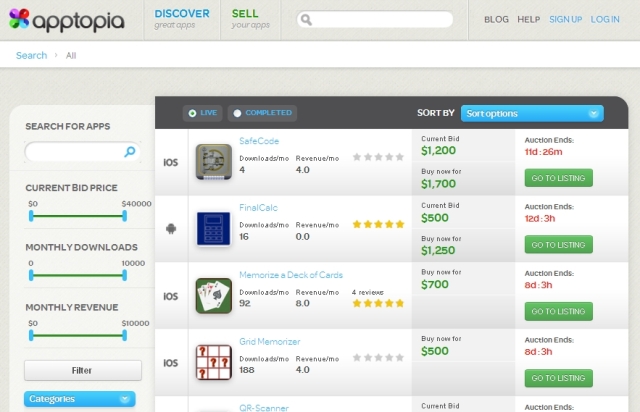Open the DISCOVER great apps tab

182,19
